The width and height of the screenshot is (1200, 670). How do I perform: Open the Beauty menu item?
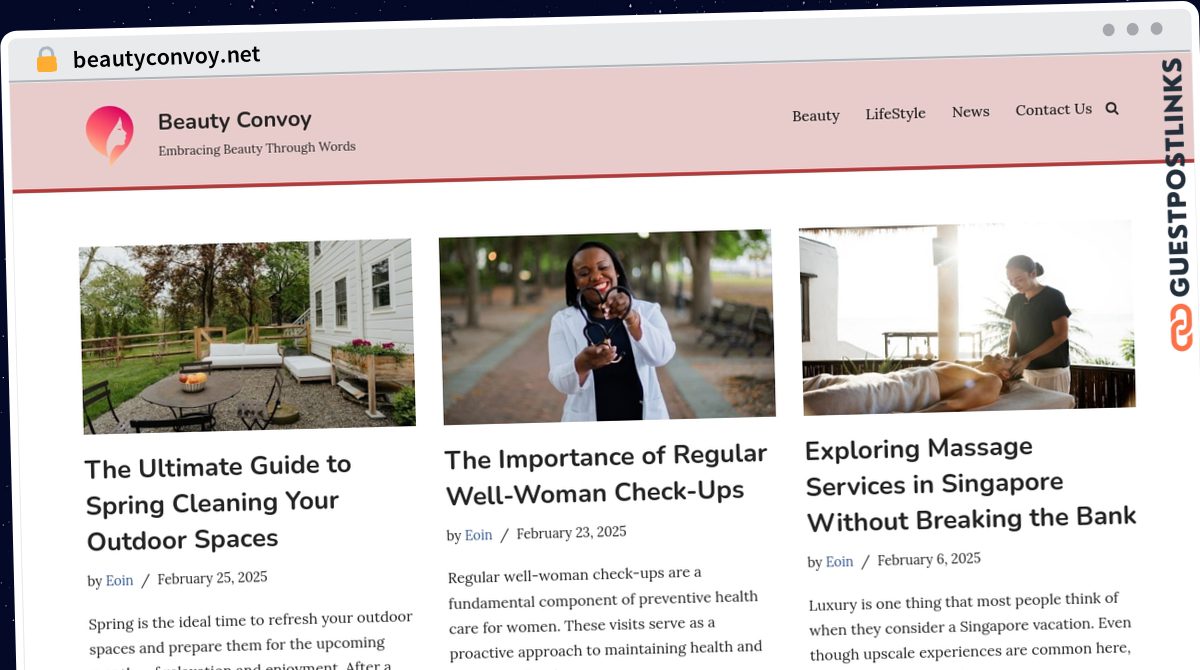click(x=816, y=115)
